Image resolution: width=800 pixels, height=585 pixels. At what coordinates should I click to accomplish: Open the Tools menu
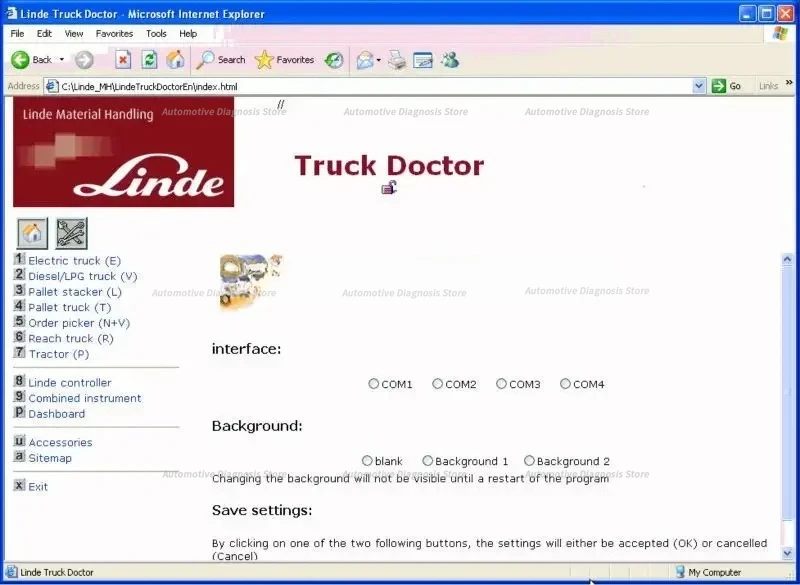[x=156, y=34]
